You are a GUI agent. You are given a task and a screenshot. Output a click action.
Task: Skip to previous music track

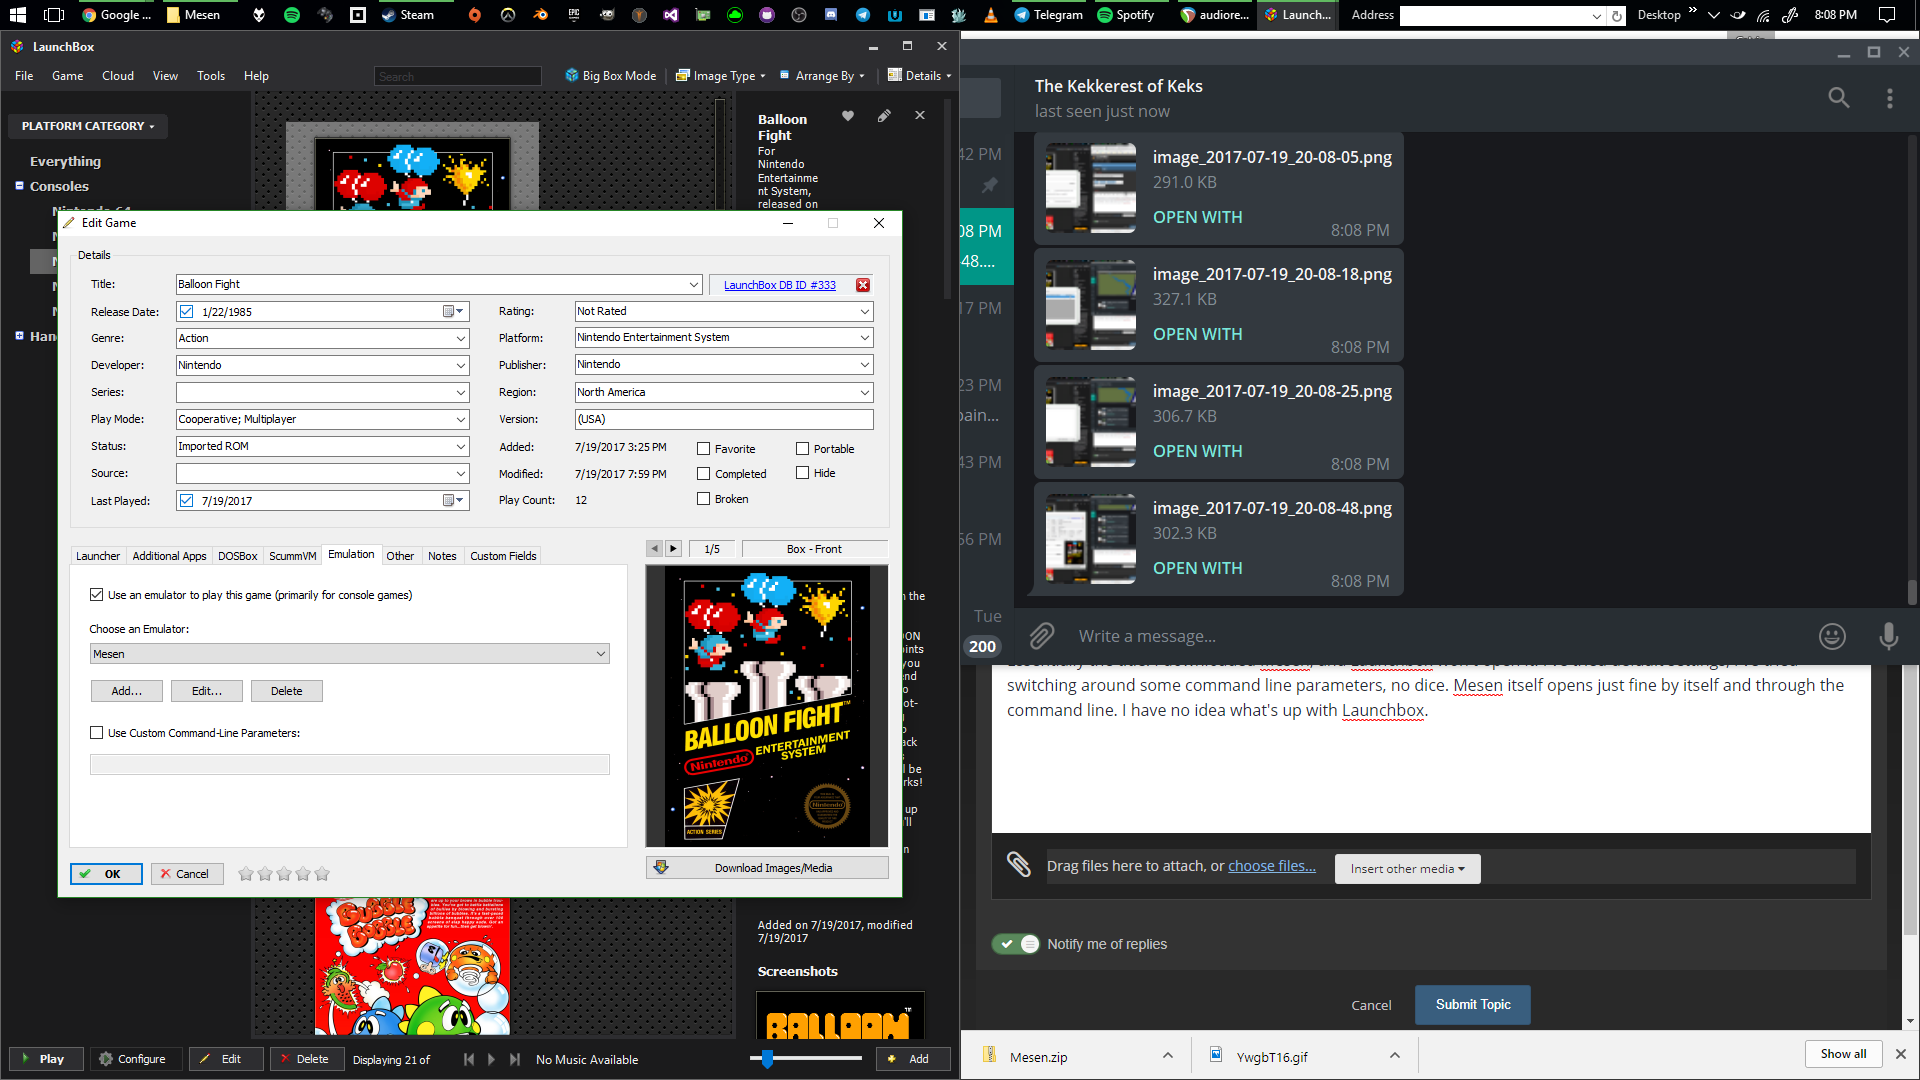pyautogui.click(x=468, y=1059)
